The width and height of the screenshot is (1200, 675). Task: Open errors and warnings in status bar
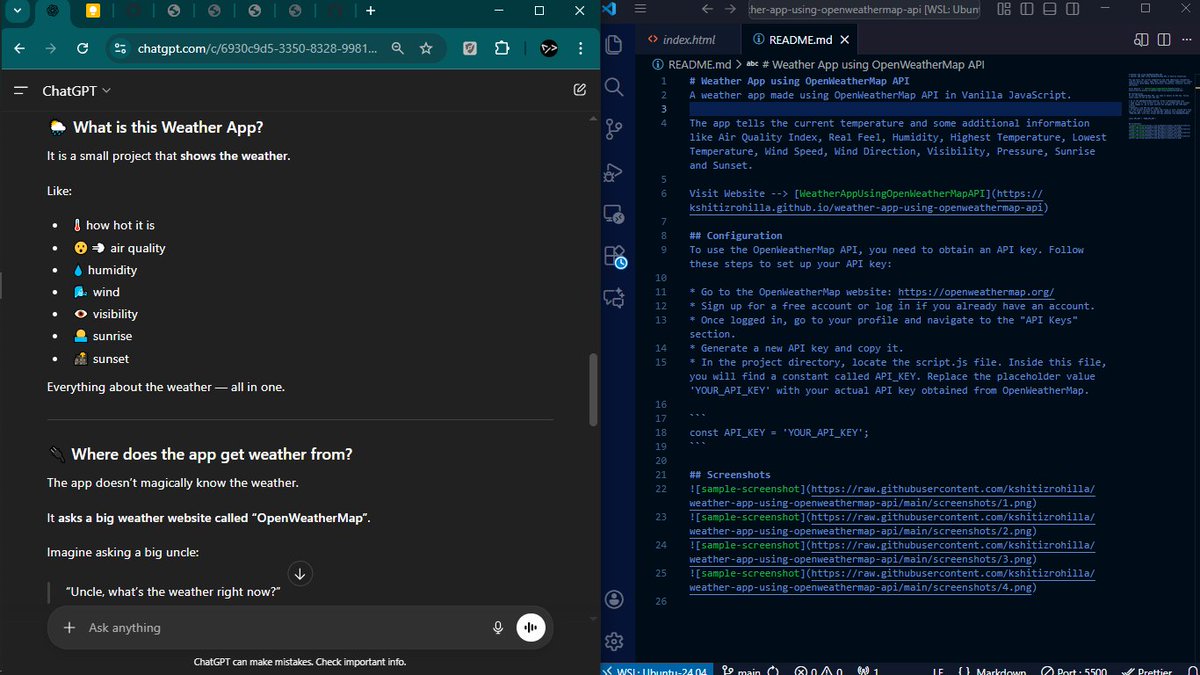[818, 671]
